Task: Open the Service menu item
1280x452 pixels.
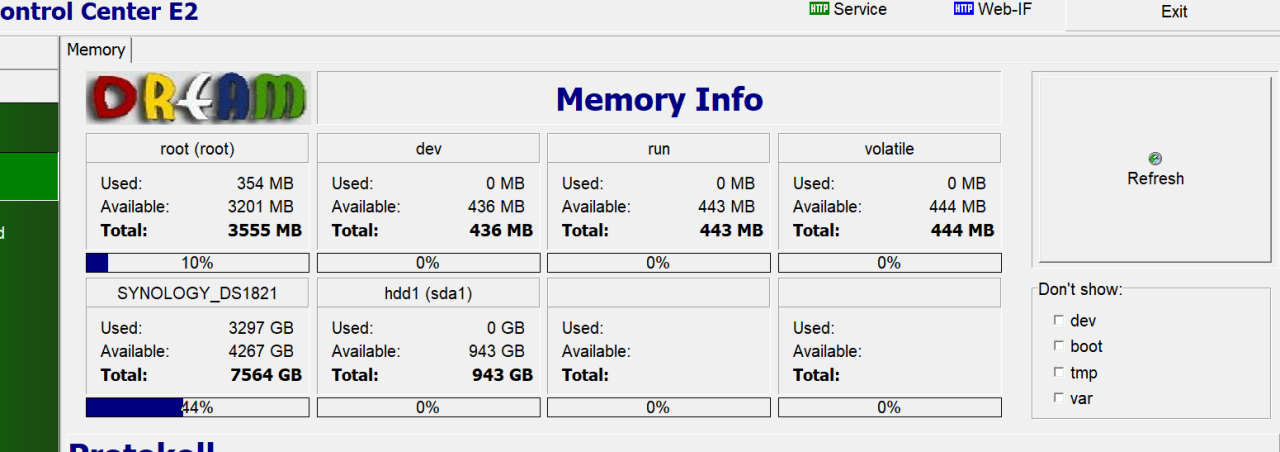Action: (859, 9)
